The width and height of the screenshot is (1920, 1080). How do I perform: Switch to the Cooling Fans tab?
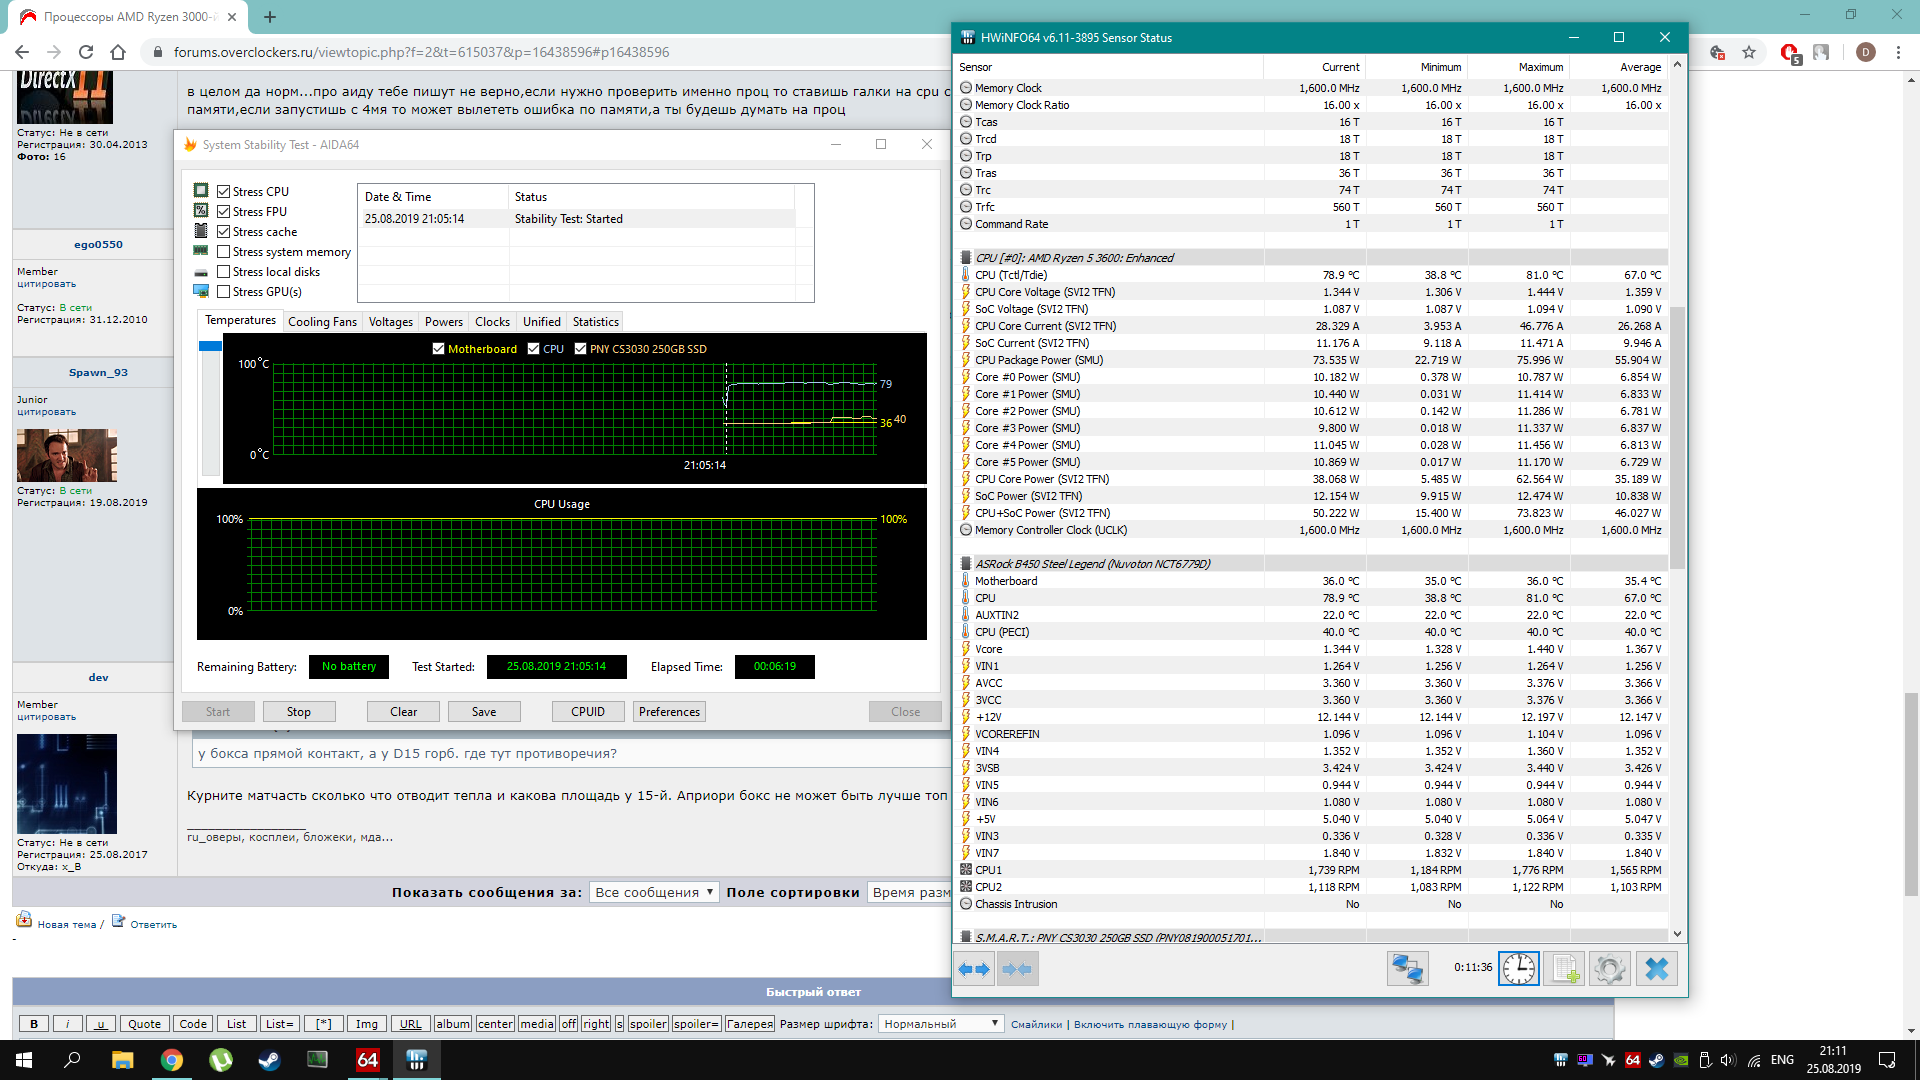coord(322,322)
